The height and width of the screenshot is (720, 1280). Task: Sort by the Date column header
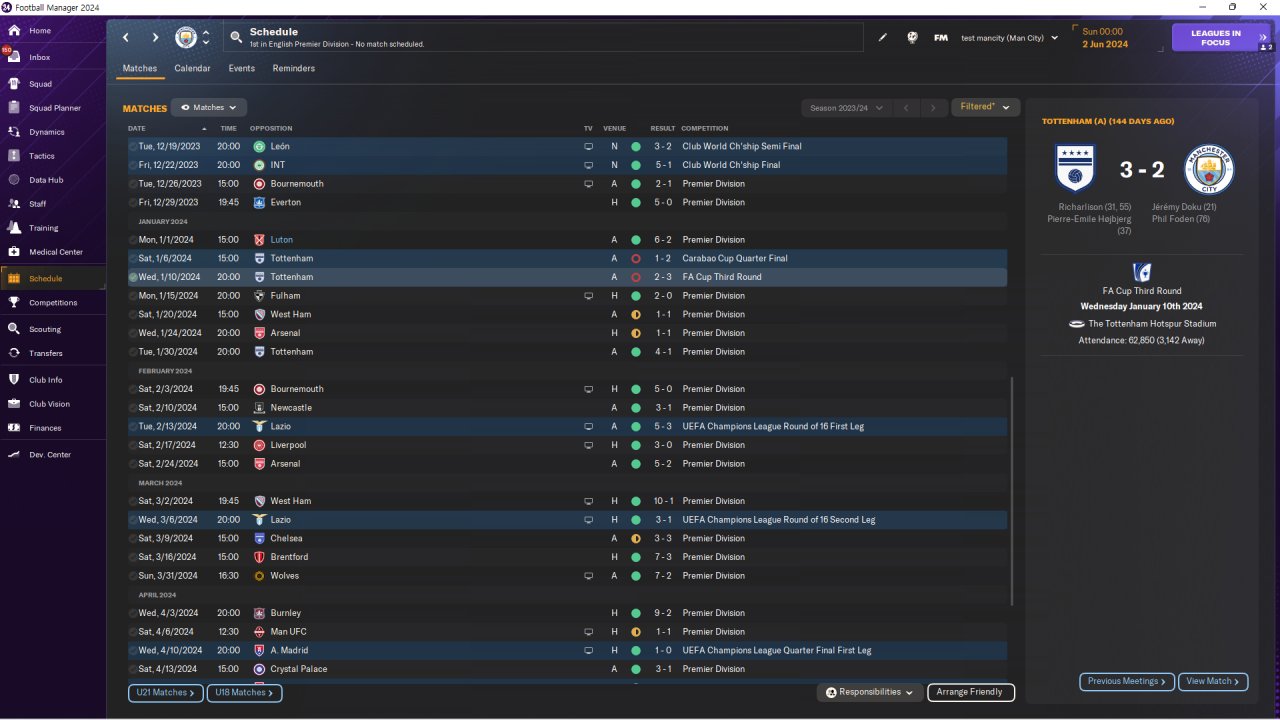[x=137, y=129]
